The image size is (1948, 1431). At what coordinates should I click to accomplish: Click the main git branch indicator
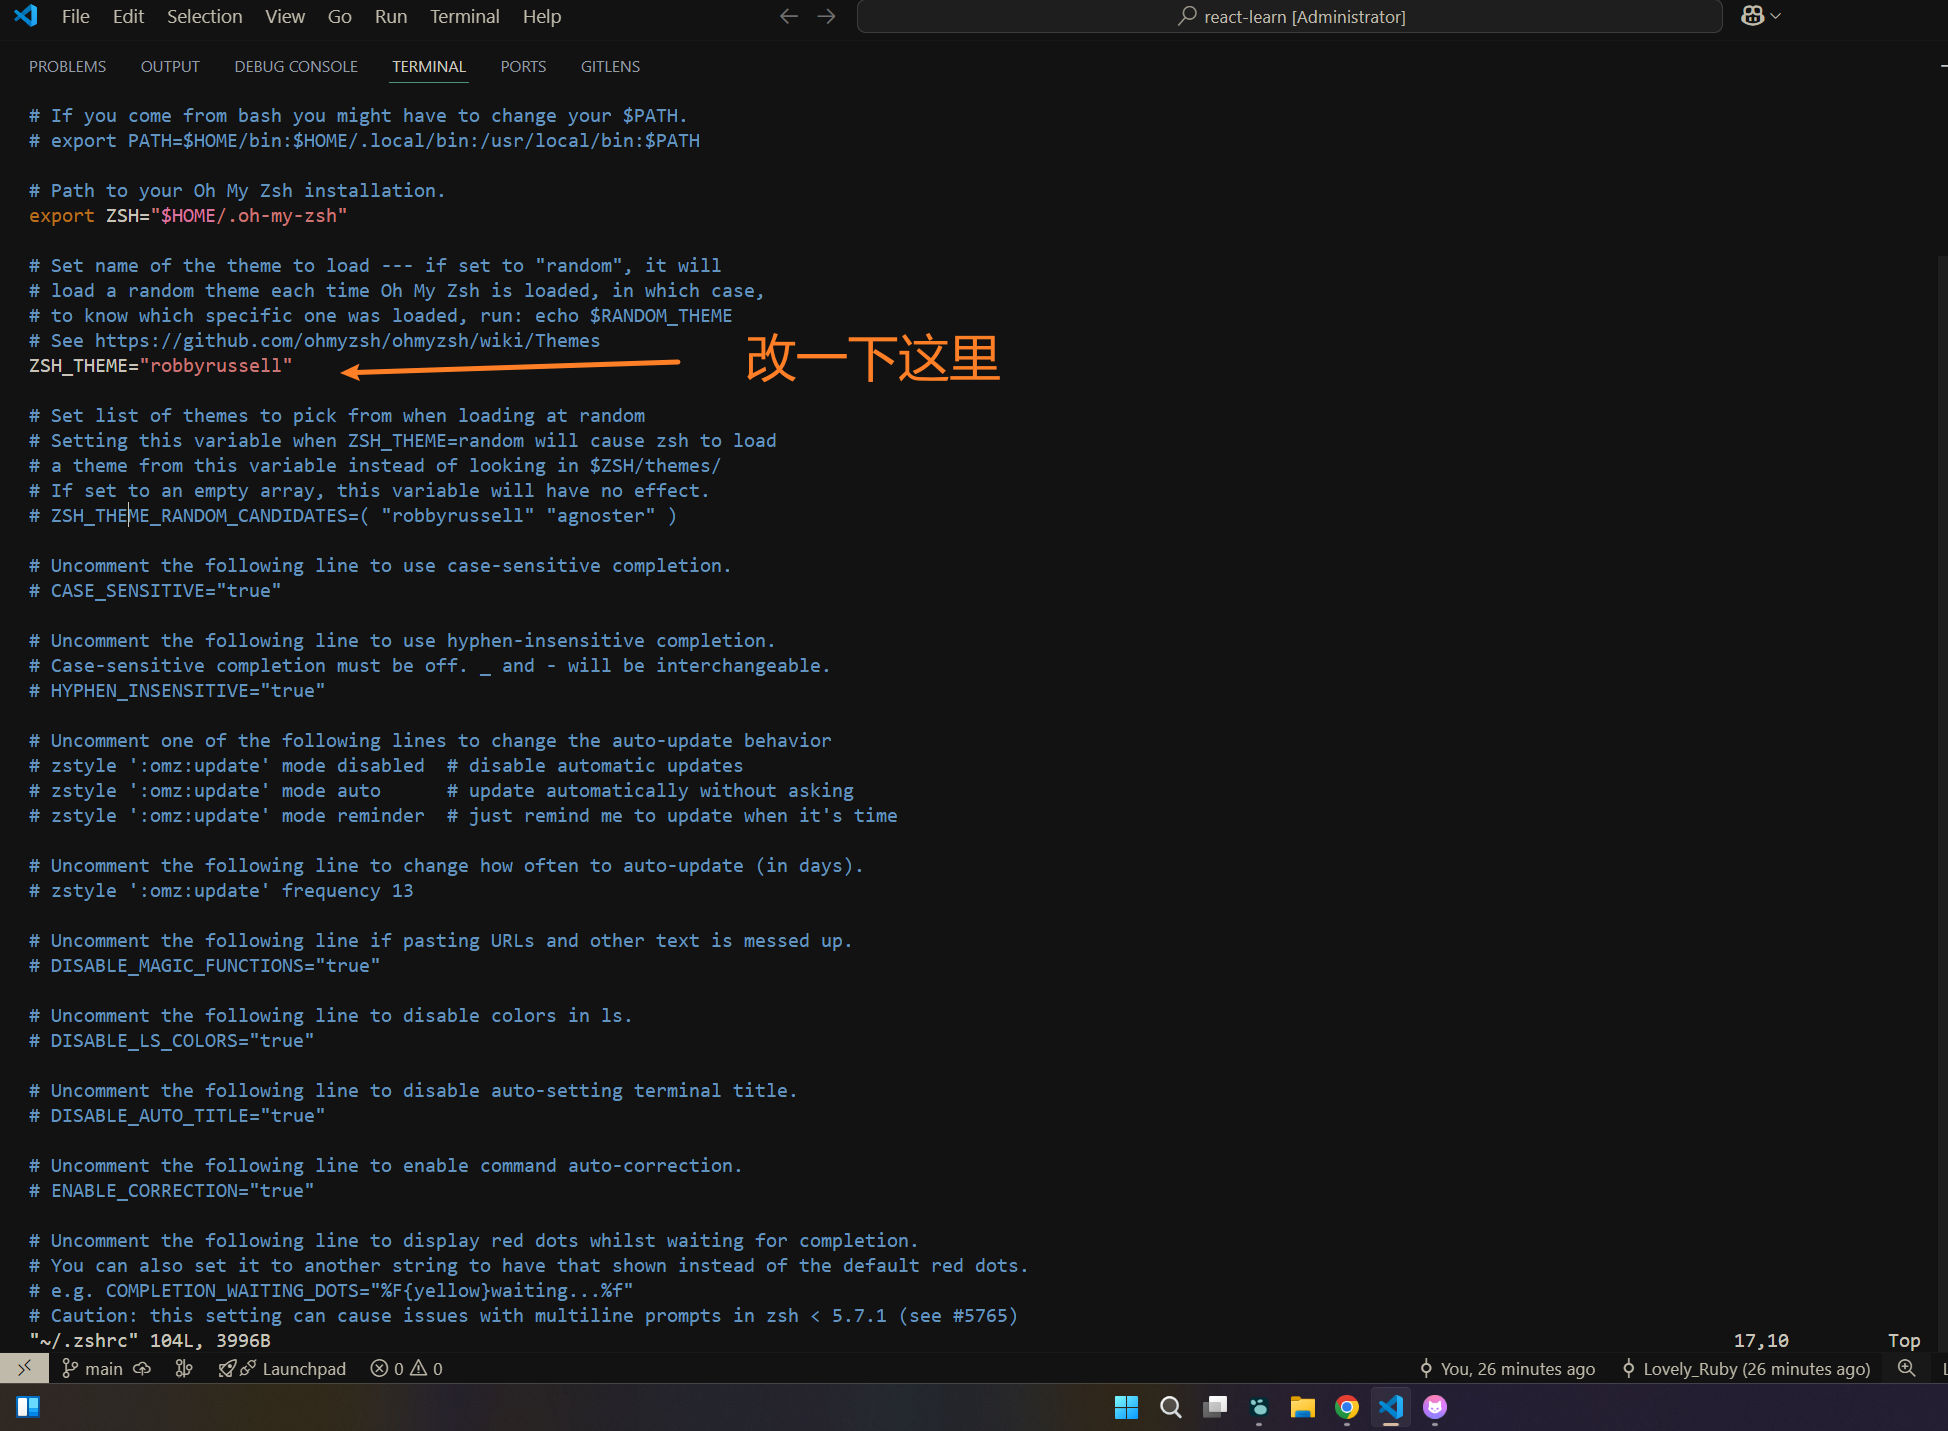93,1368
